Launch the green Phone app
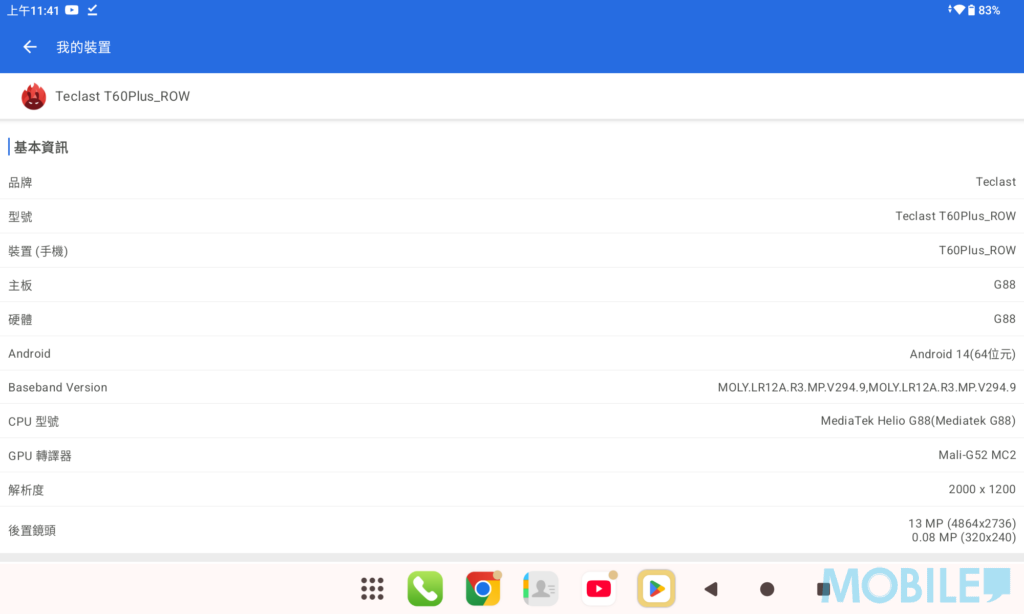Screen dimensions: 1024x614 pyautogui.click(x=425, y=589)
